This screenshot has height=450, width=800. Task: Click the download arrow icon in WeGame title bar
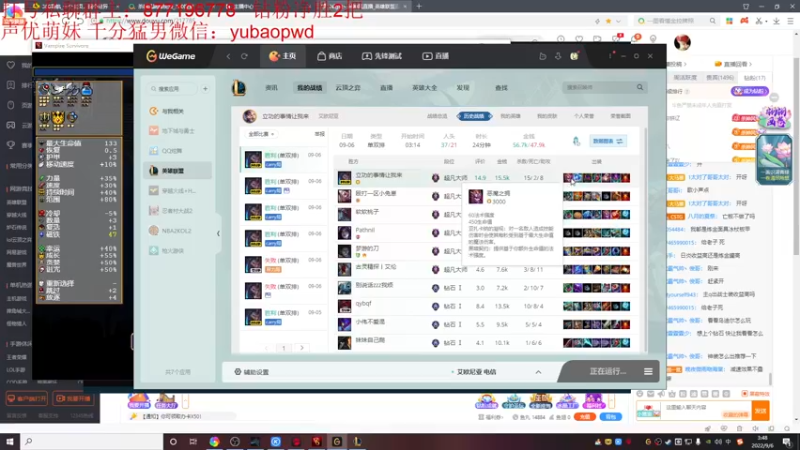tap(558, 56)
